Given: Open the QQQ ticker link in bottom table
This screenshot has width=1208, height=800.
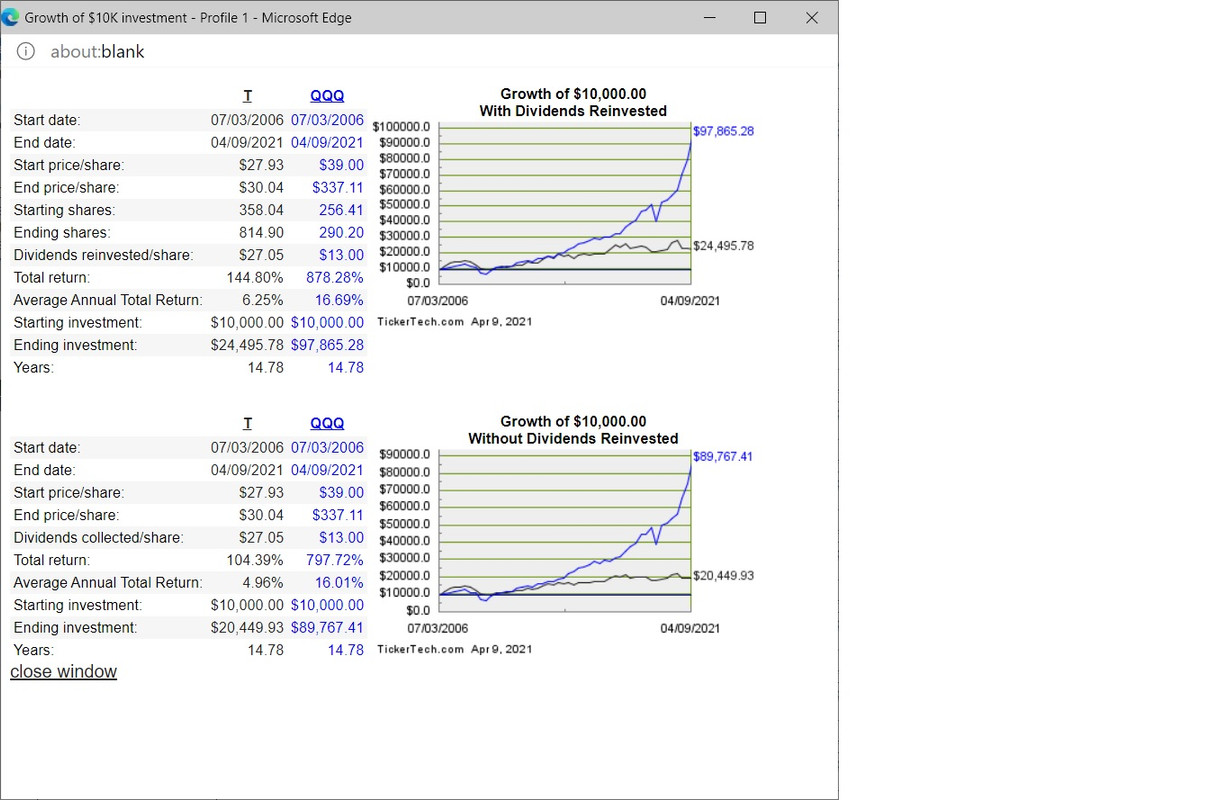Looking at the screenshot, I should click(327, 423).
